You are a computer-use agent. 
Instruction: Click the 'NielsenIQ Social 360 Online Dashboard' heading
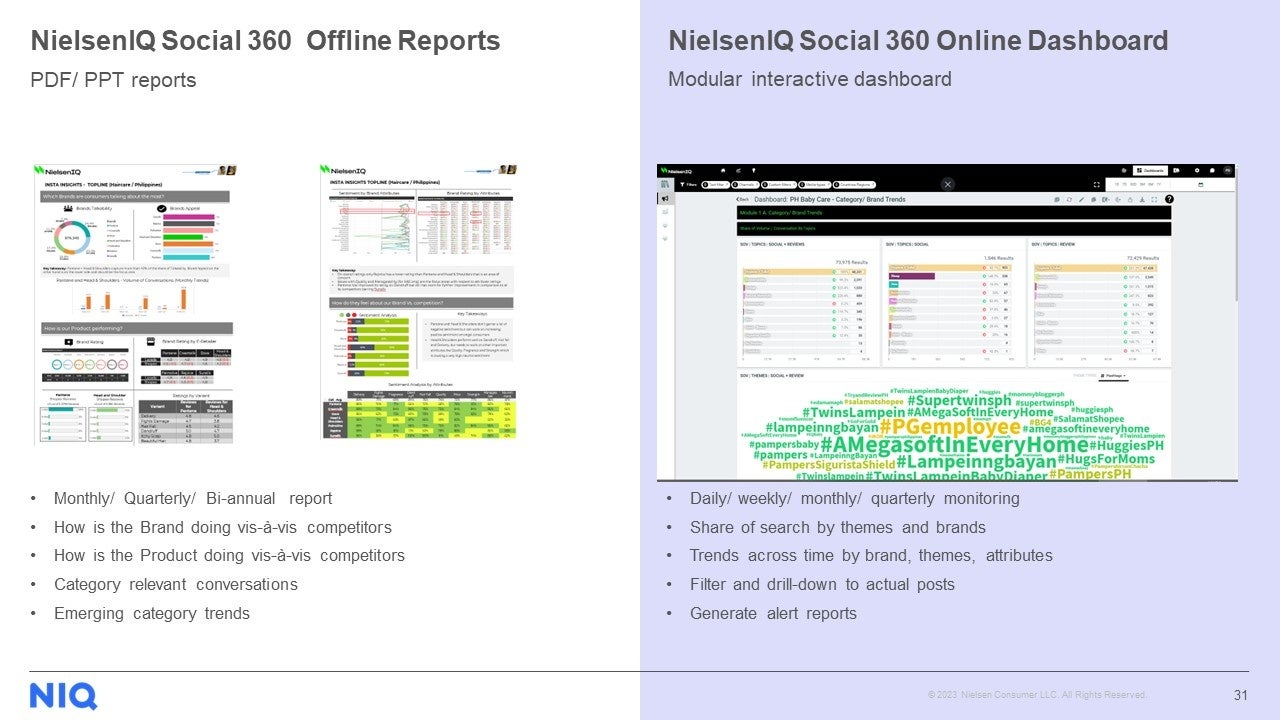pos(918,41)
